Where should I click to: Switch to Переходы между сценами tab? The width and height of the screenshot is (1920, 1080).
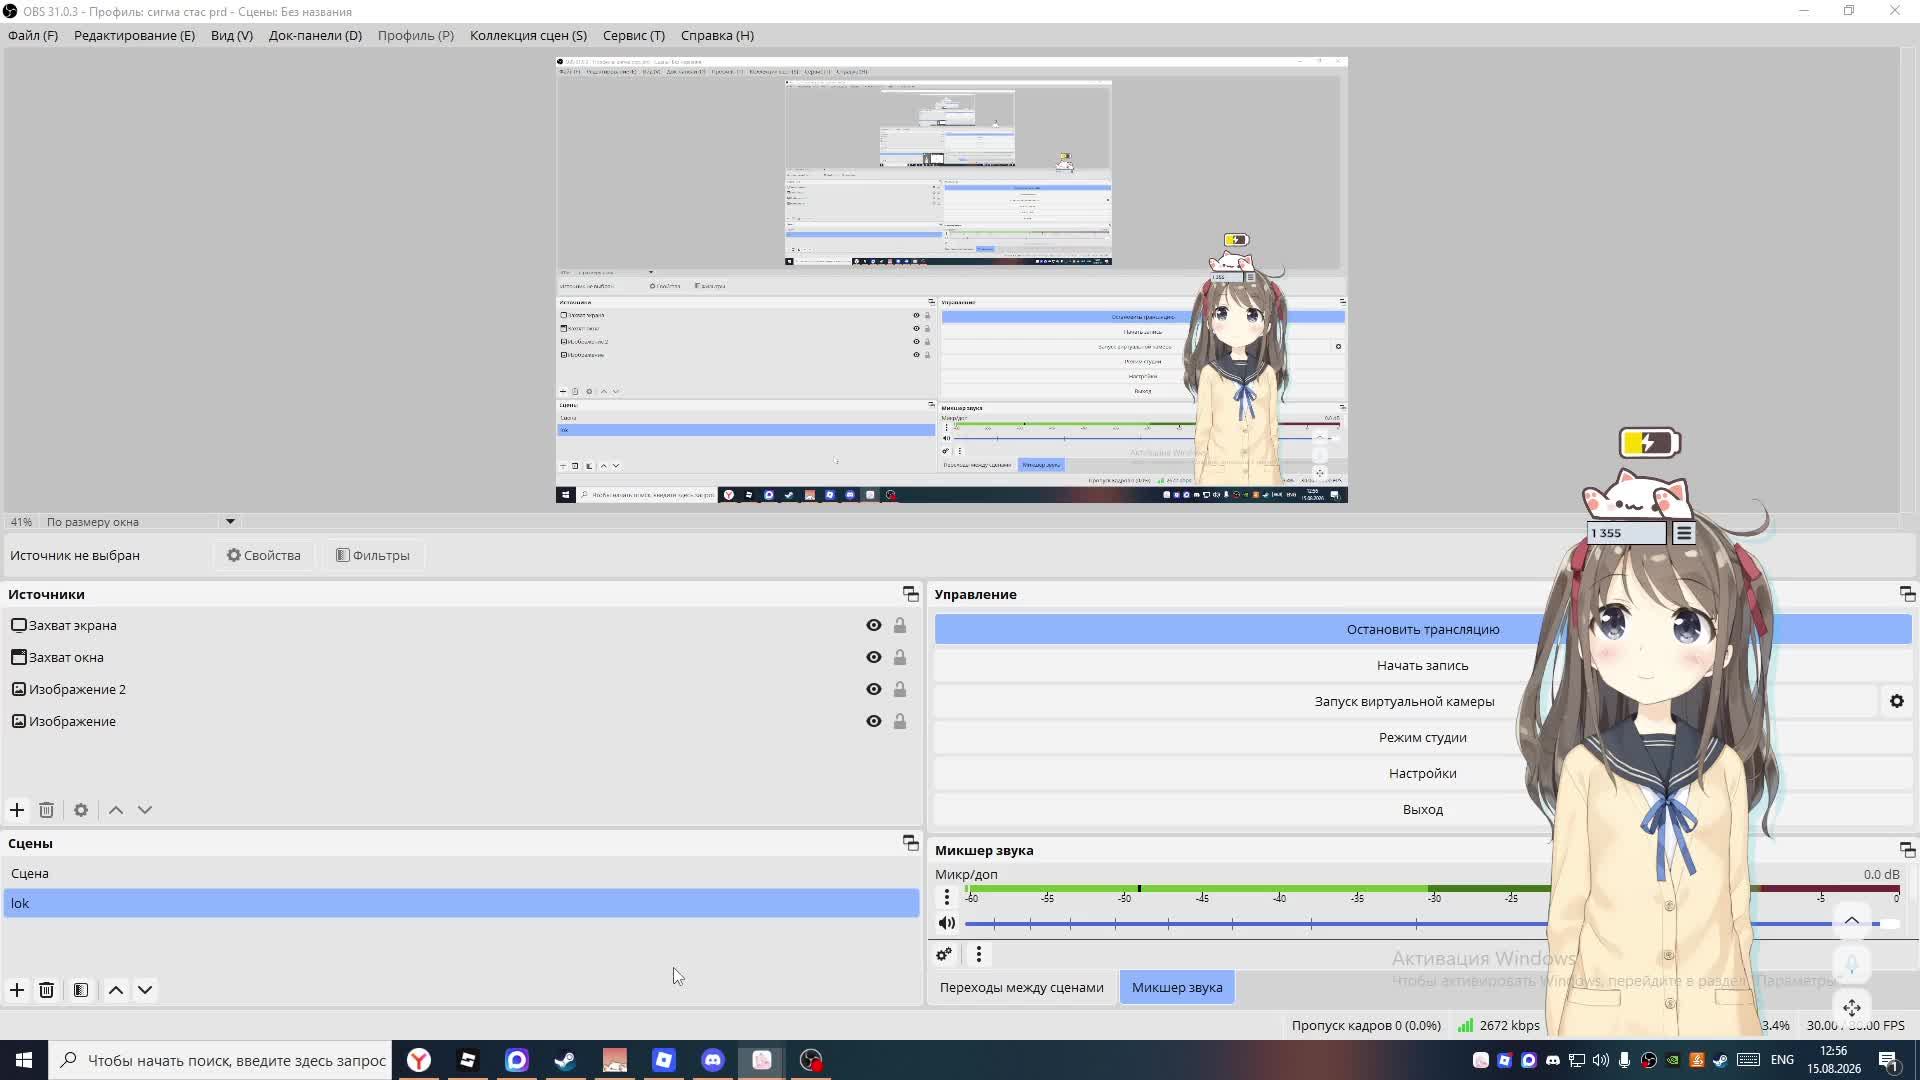1021,987
